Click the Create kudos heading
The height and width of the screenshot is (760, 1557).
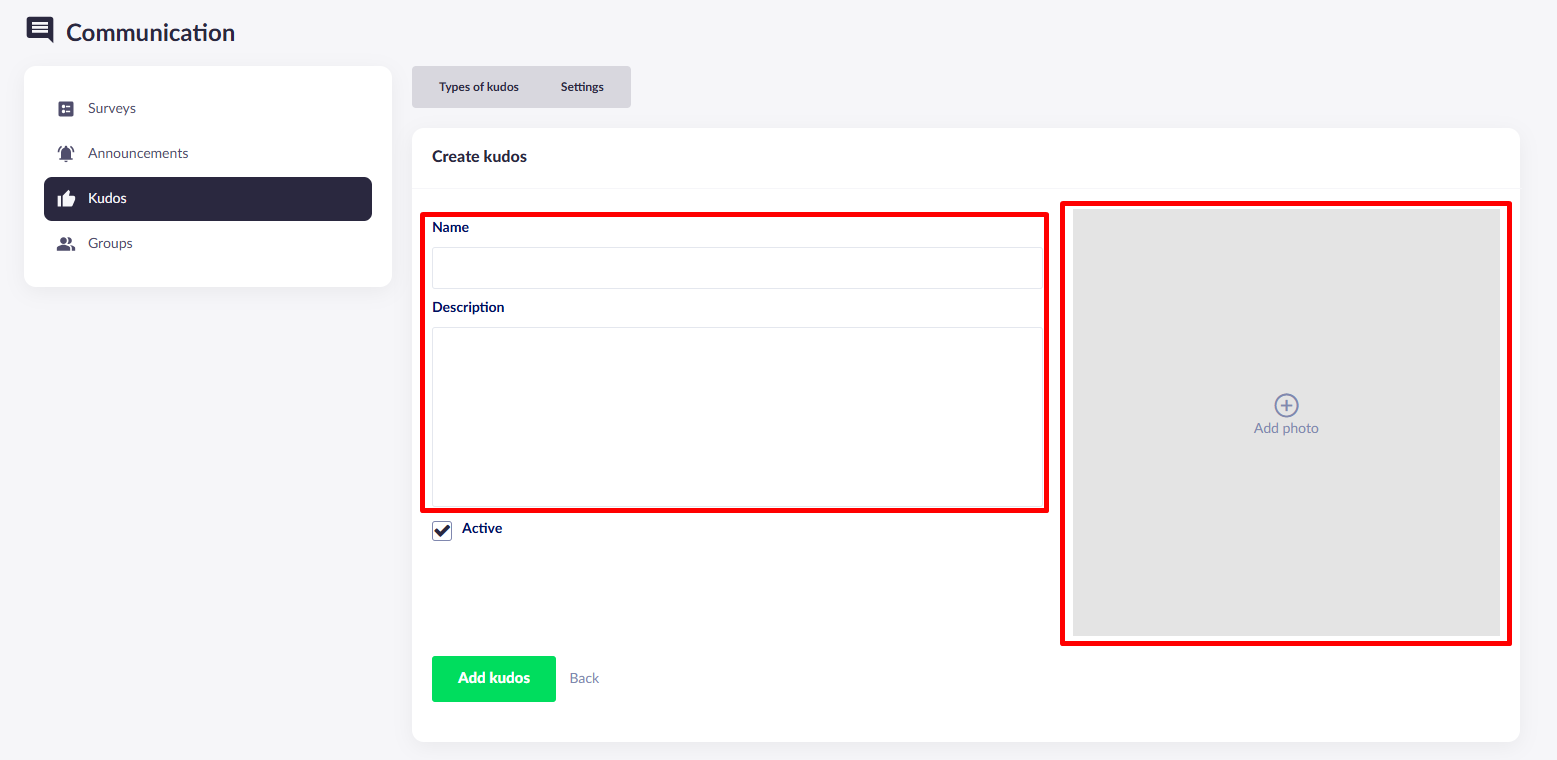coord(479,156)
